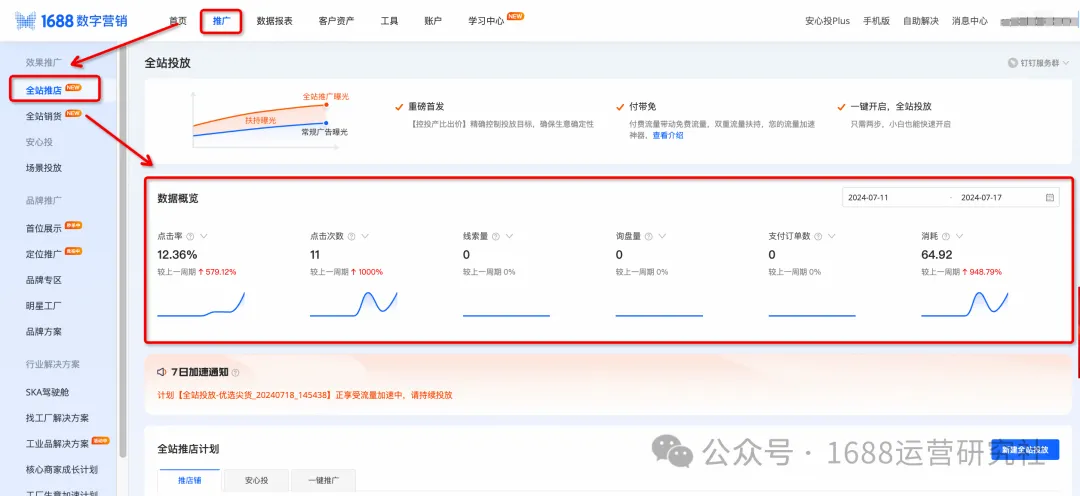Open the 数据报表 top menu
Screen dimensions: 1080x496
(x=274, y=21)
